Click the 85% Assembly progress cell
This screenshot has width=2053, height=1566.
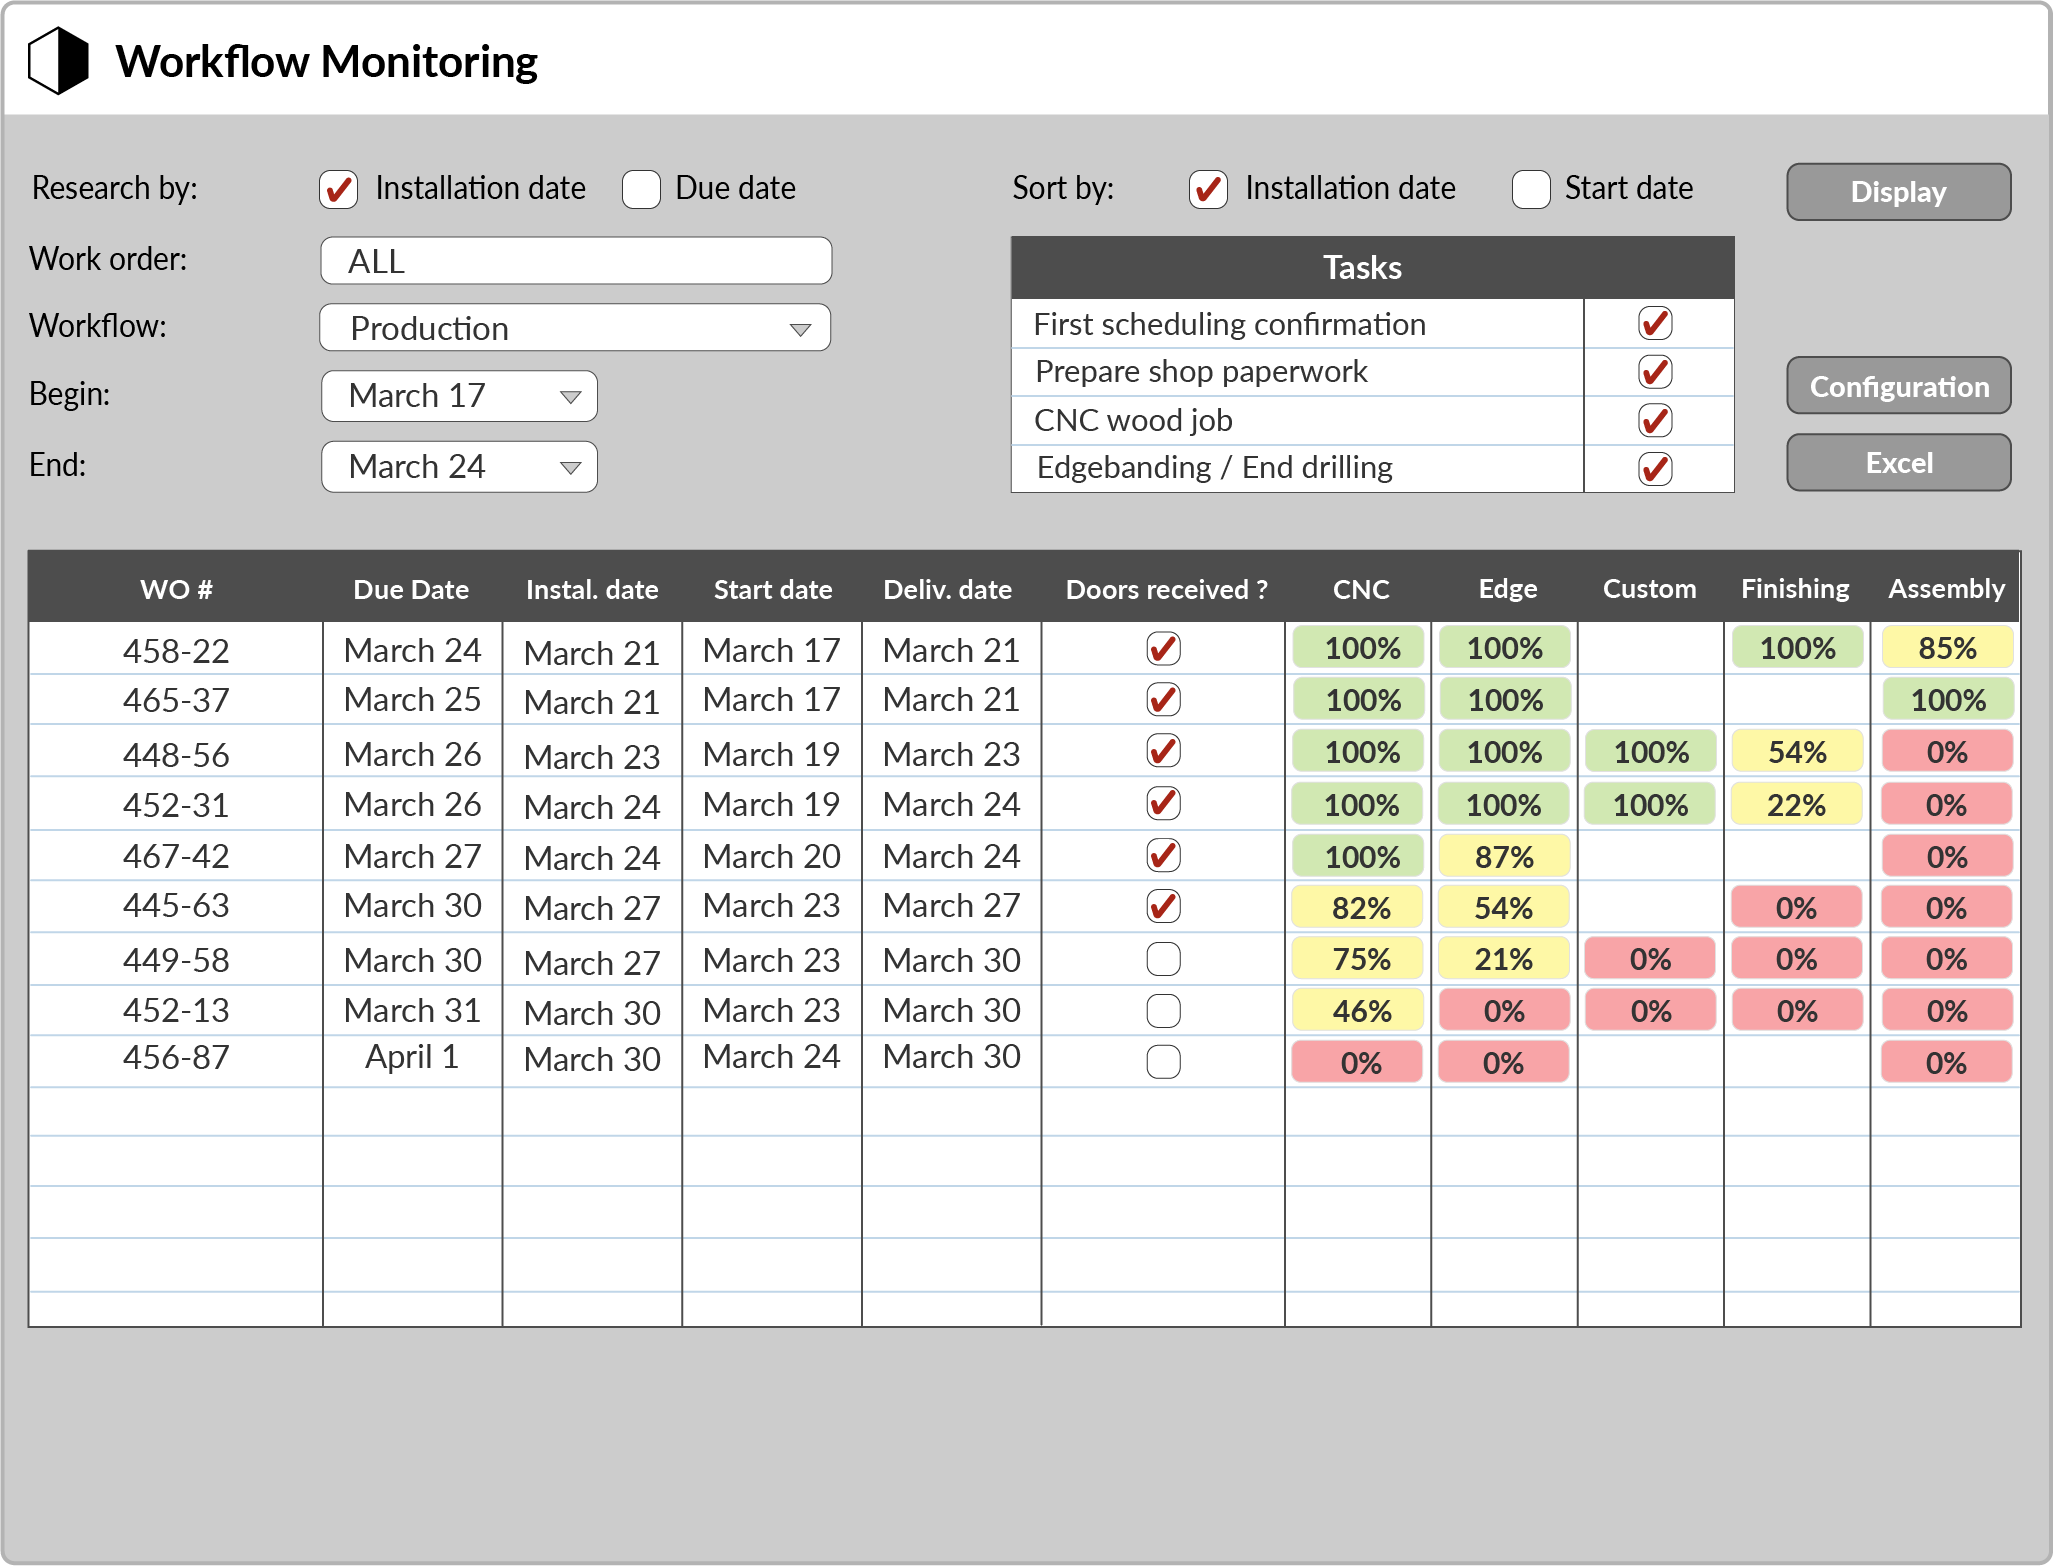point(1946,648)
